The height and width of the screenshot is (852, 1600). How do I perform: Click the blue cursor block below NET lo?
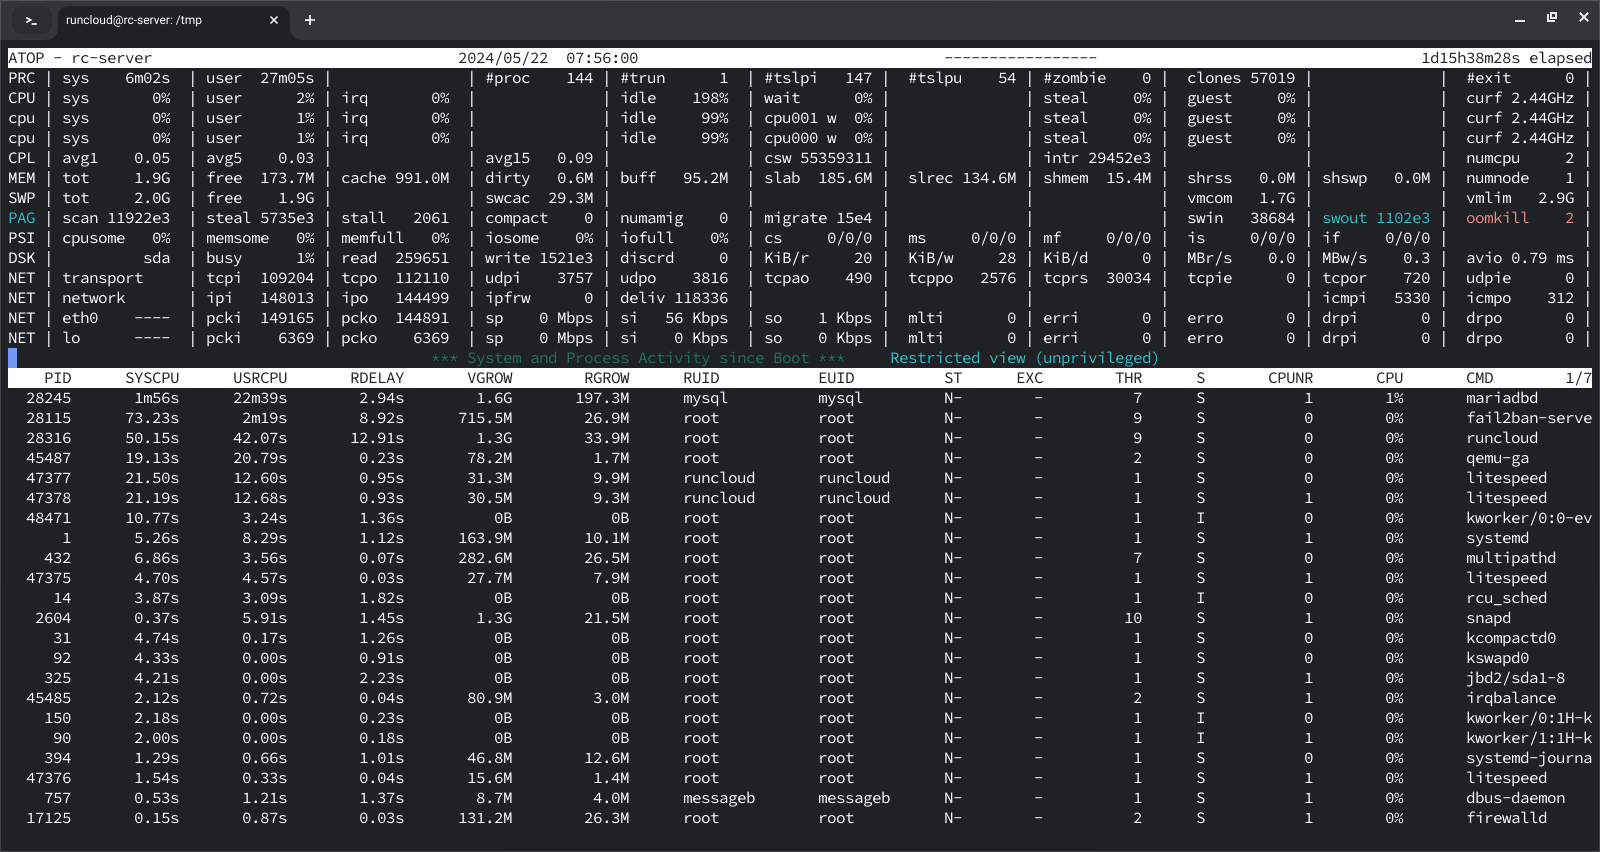tap(12, 357)
